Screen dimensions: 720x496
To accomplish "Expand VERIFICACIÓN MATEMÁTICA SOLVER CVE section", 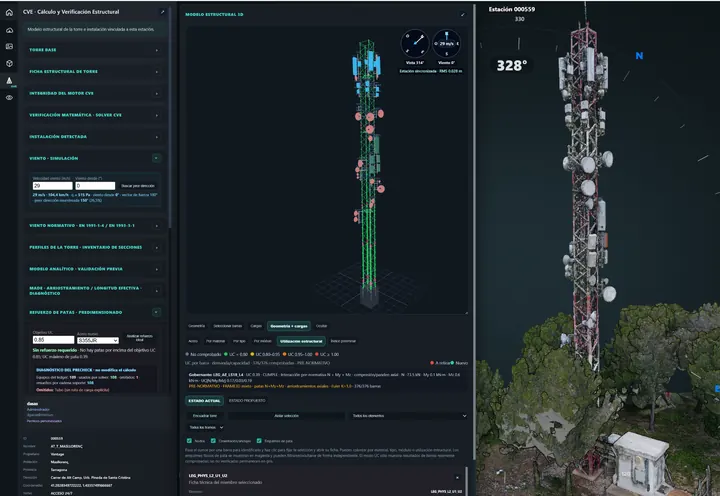I will click(94, 115).
